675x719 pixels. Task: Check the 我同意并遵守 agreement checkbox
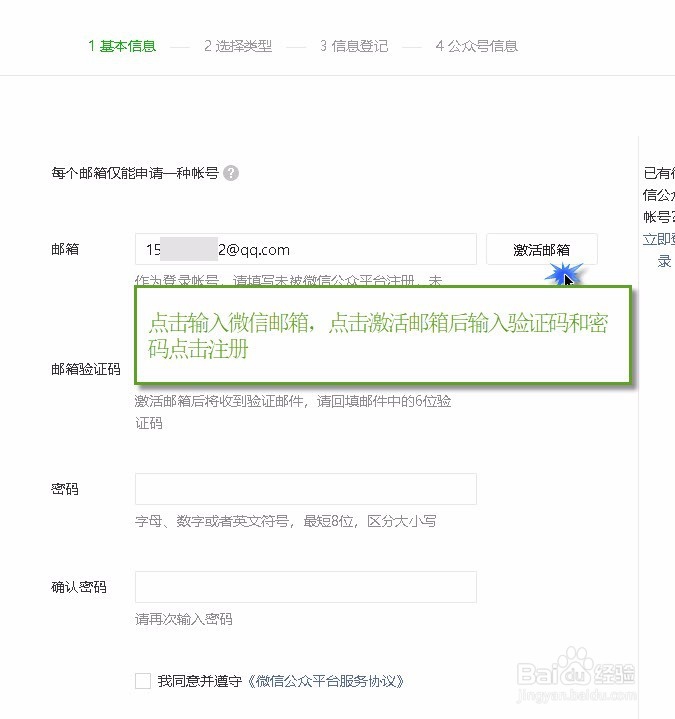[143, 681]
